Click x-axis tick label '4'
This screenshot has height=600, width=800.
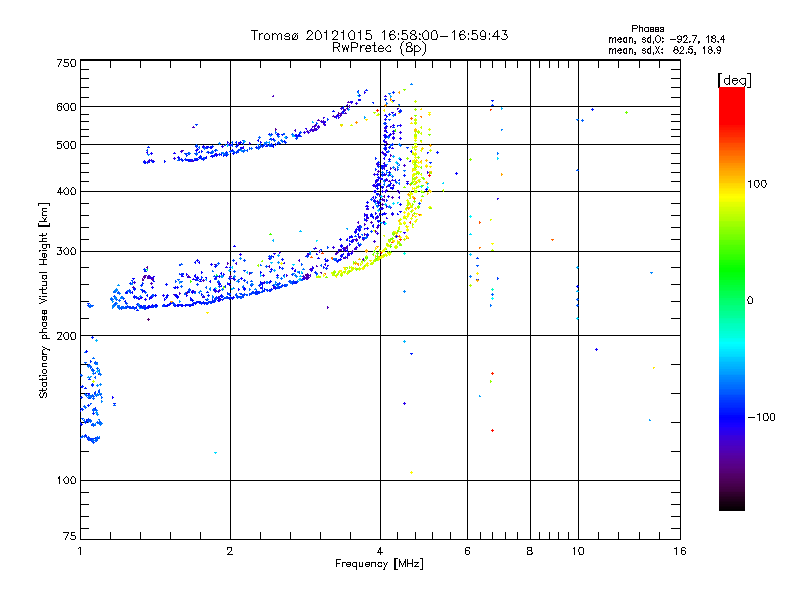click(x=380, y=551)
